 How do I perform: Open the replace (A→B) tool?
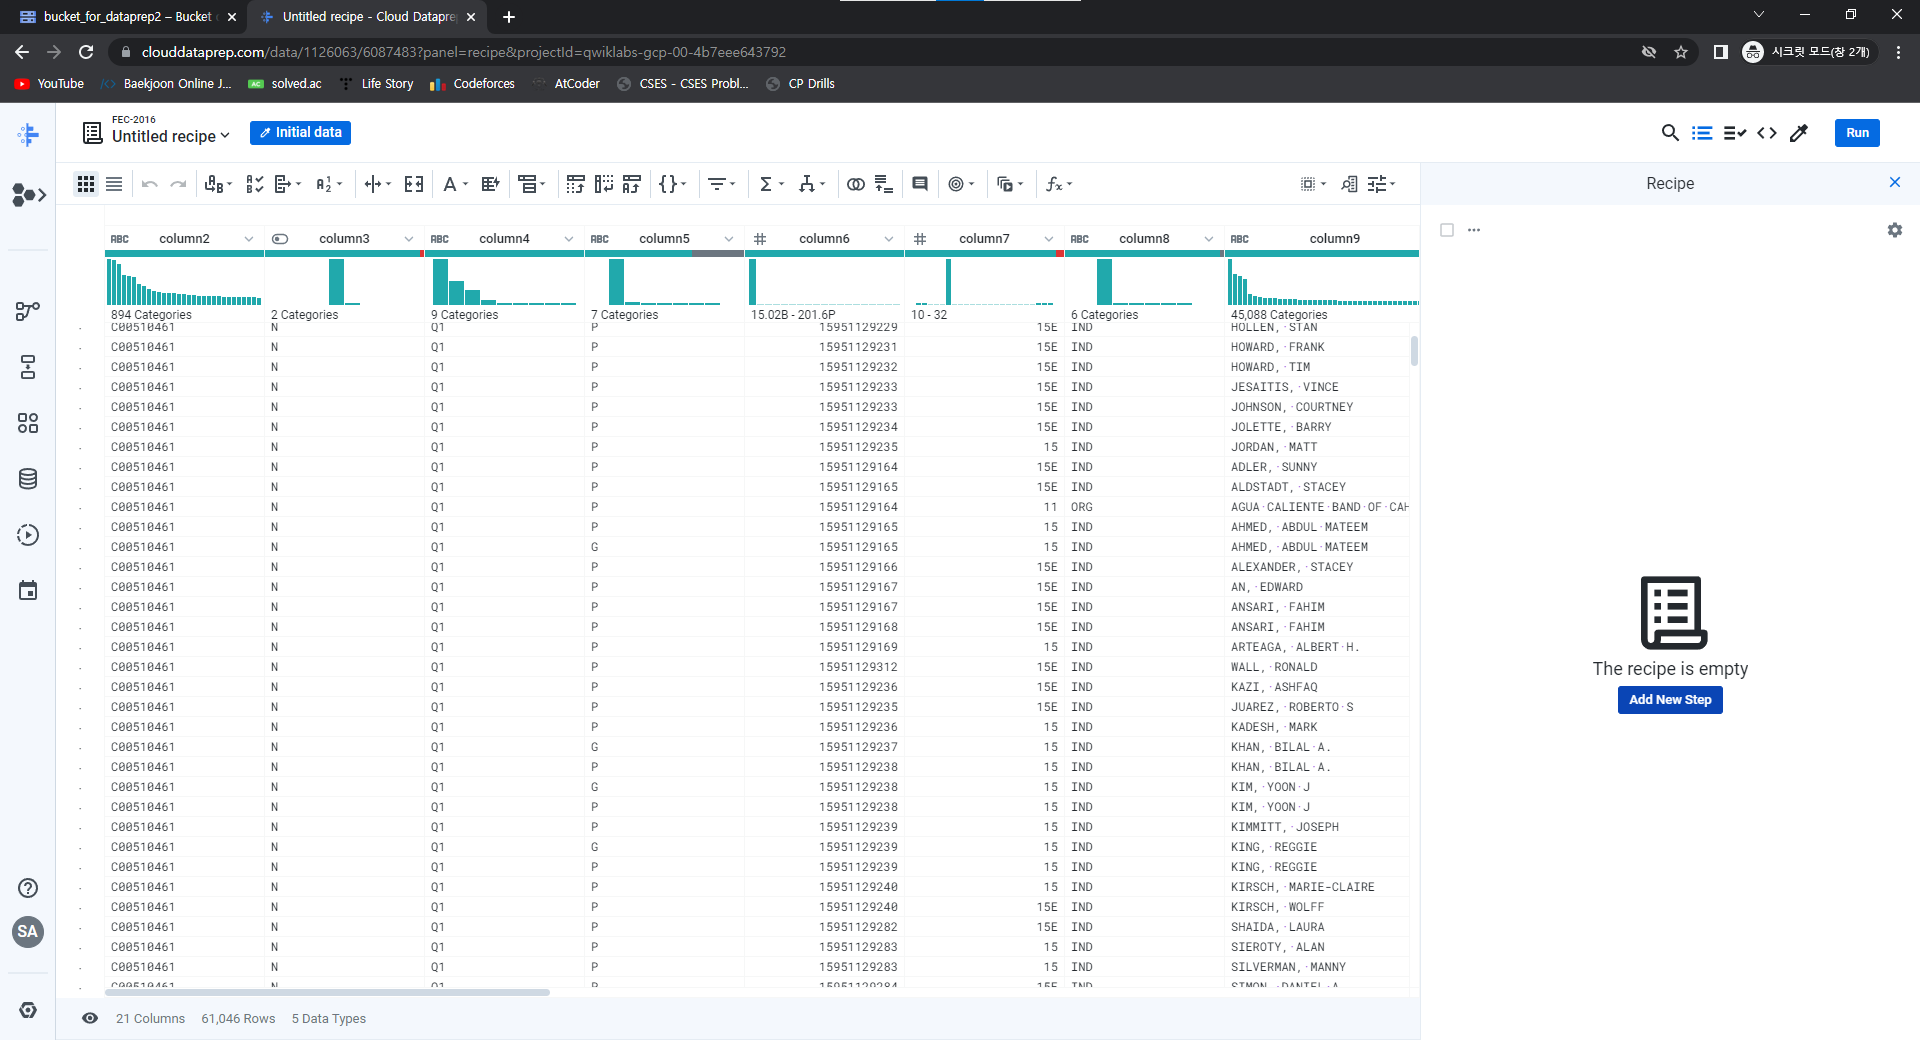click(x=218, y=184)
